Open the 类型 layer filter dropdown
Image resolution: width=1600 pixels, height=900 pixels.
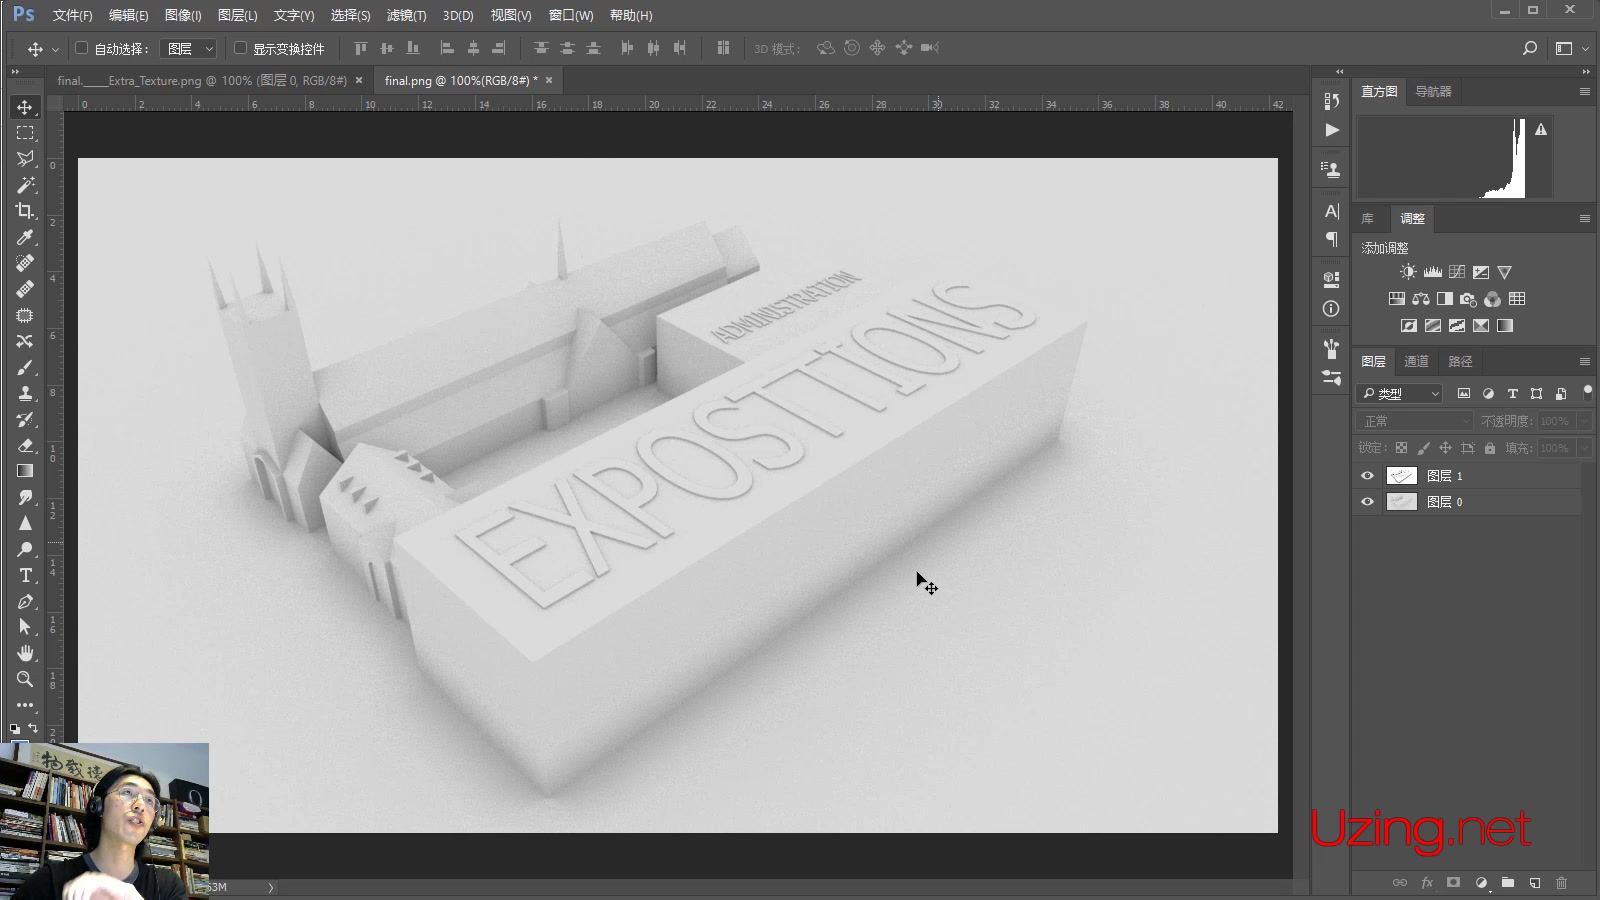coord(1398,393)
